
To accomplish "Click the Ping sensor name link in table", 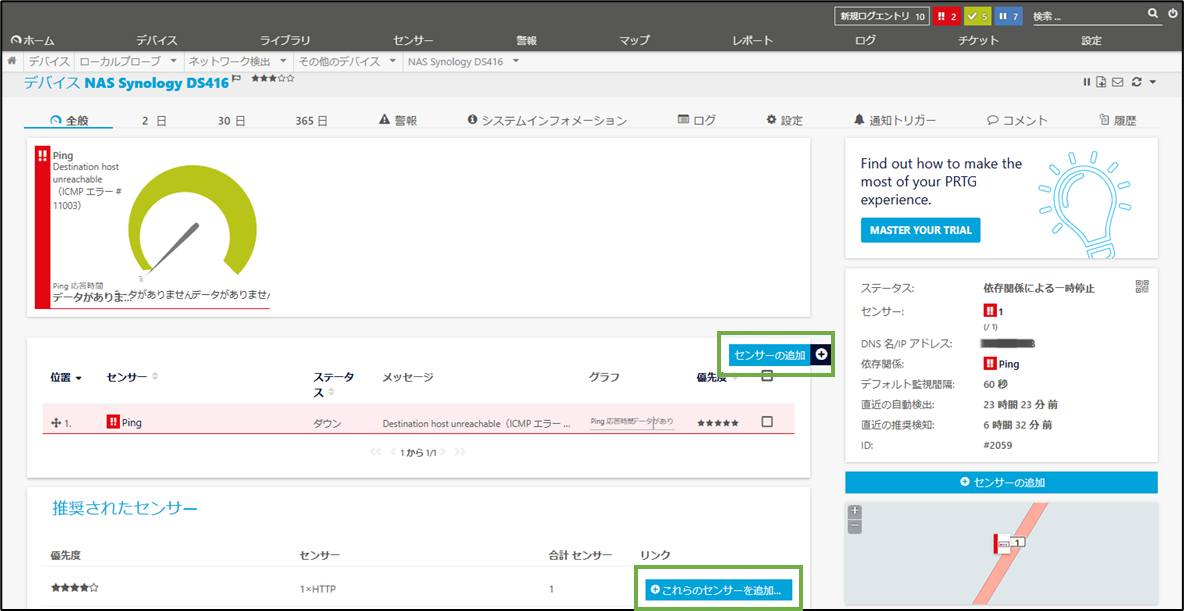I will [x=131, y=423].
